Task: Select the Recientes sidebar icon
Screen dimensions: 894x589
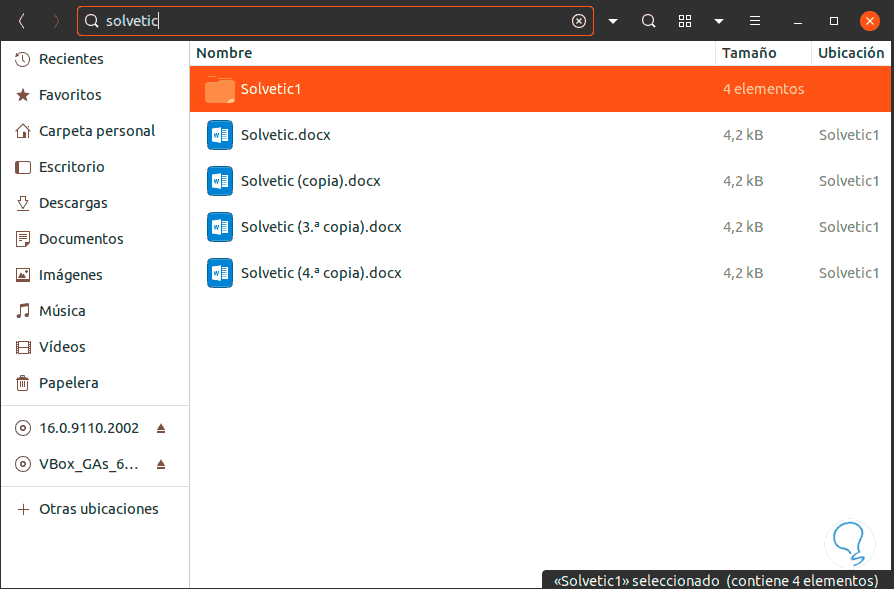Action: pos(22,59)
